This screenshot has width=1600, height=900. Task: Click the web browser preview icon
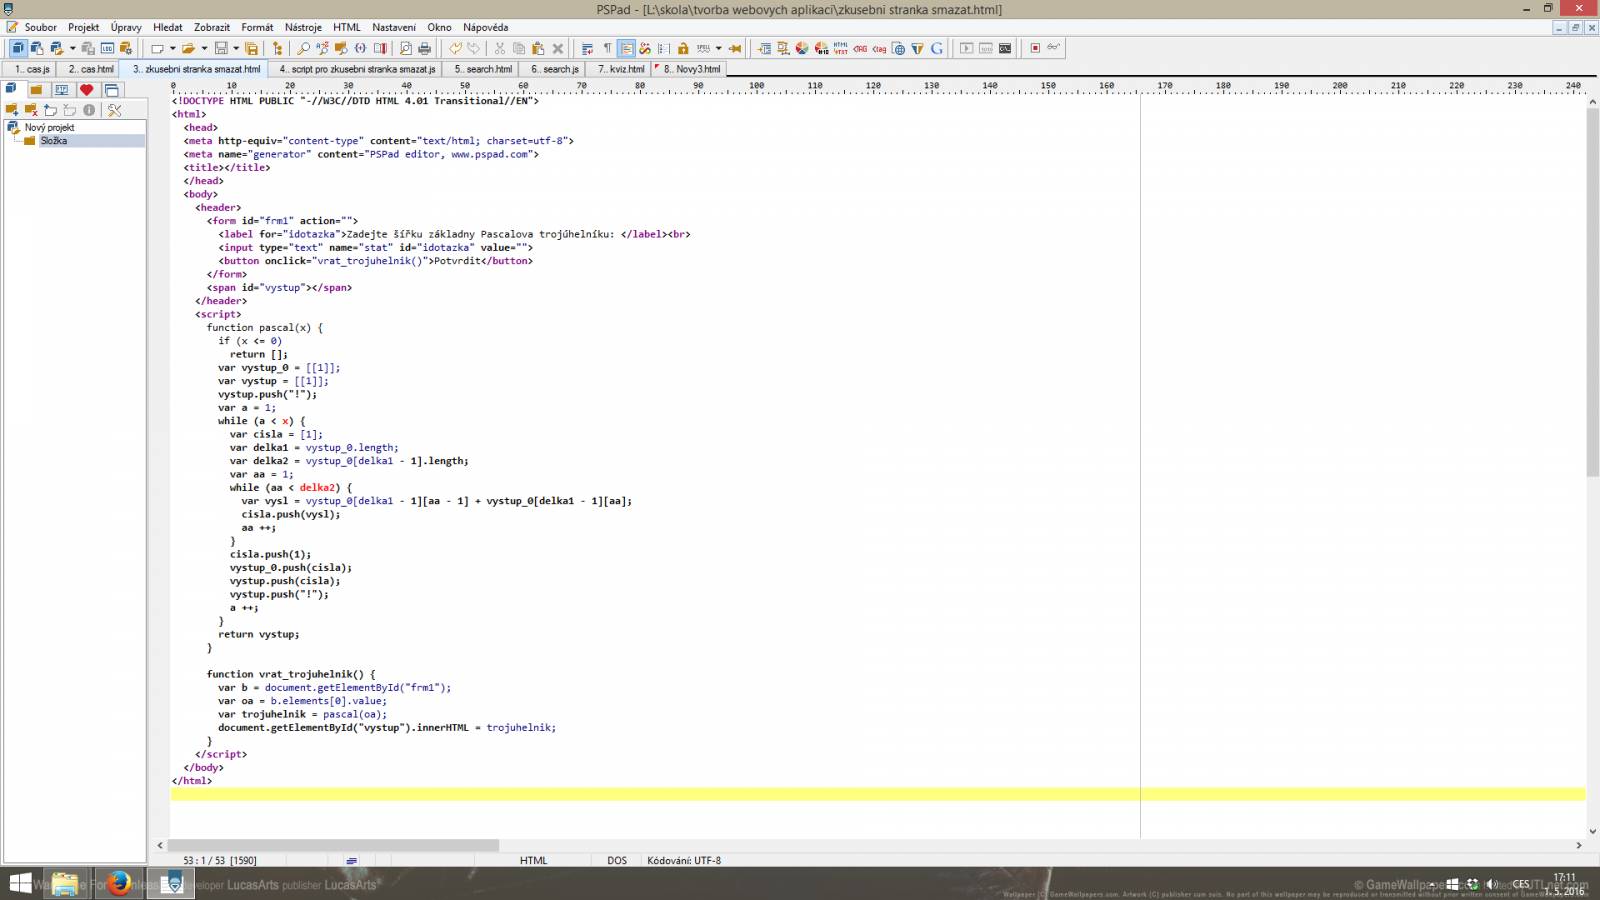click(898, 48)
